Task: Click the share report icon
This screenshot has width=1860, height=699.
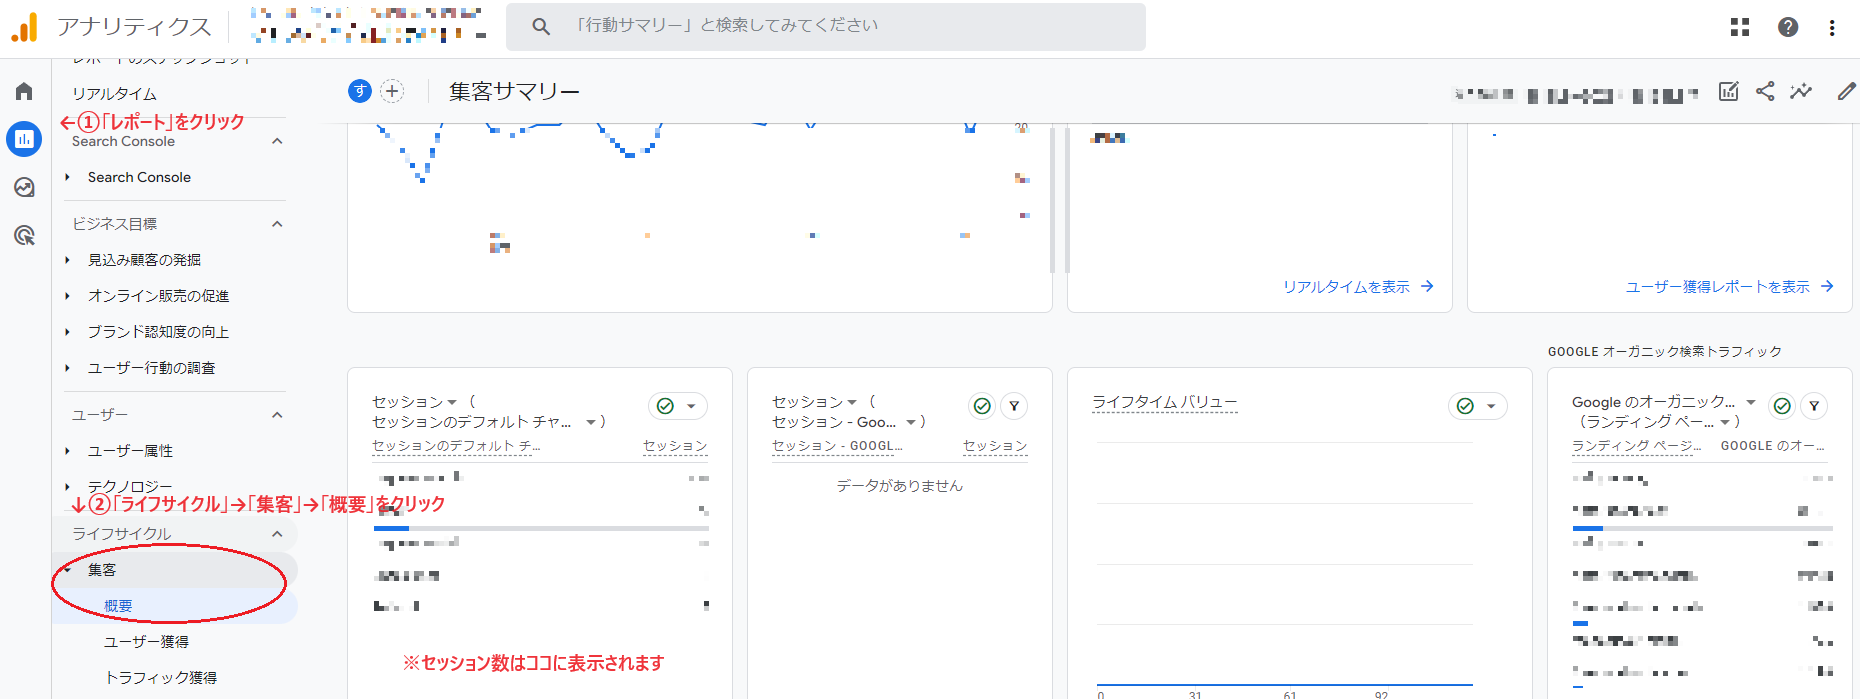Action: 1765,91
